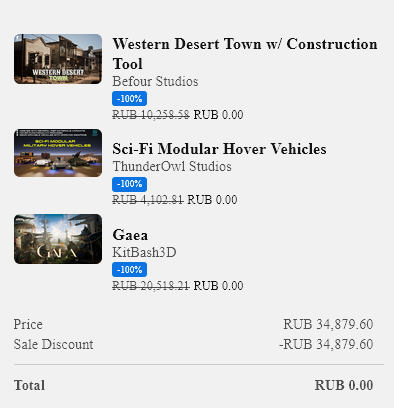The image size is (394, 408).
Task: Visit the Befour Studios seller link
Action: [x=155, y=81]
